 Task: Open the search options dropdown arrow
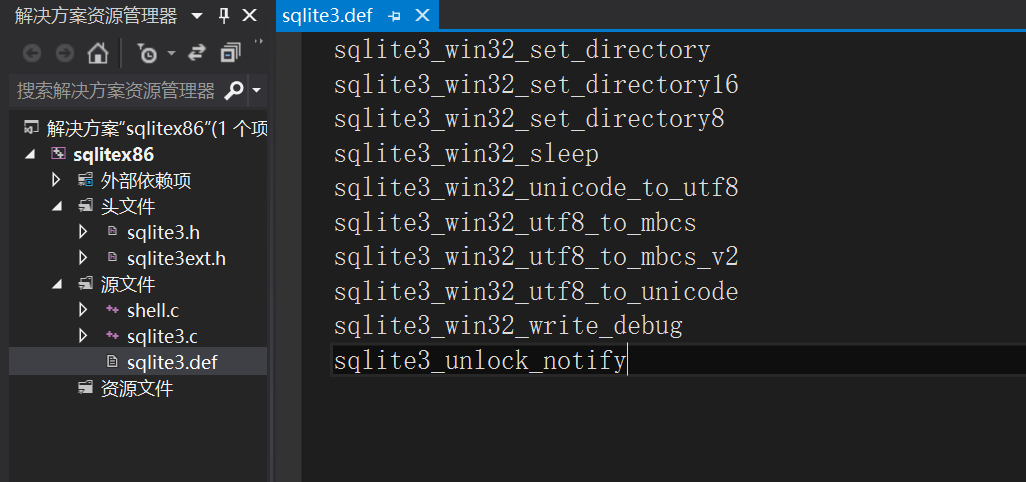pyautogui.click(x=257, y=91)
